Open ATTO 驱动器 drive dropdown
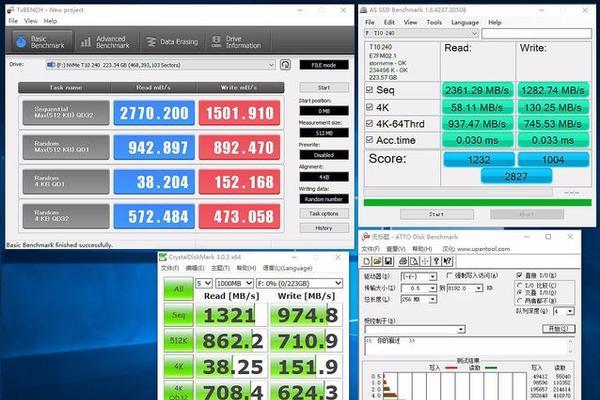 click(419, 276)
